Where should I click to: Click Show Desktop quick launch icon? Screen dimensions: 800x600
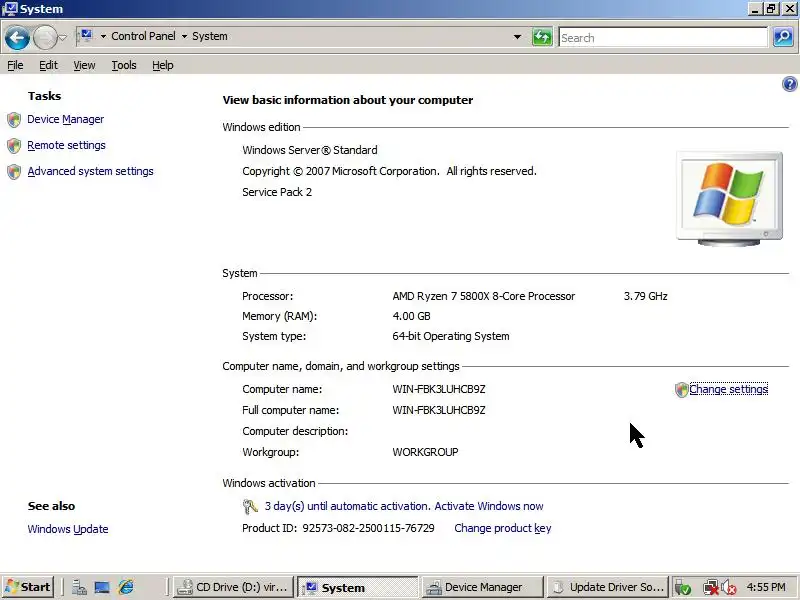point(102,587)
